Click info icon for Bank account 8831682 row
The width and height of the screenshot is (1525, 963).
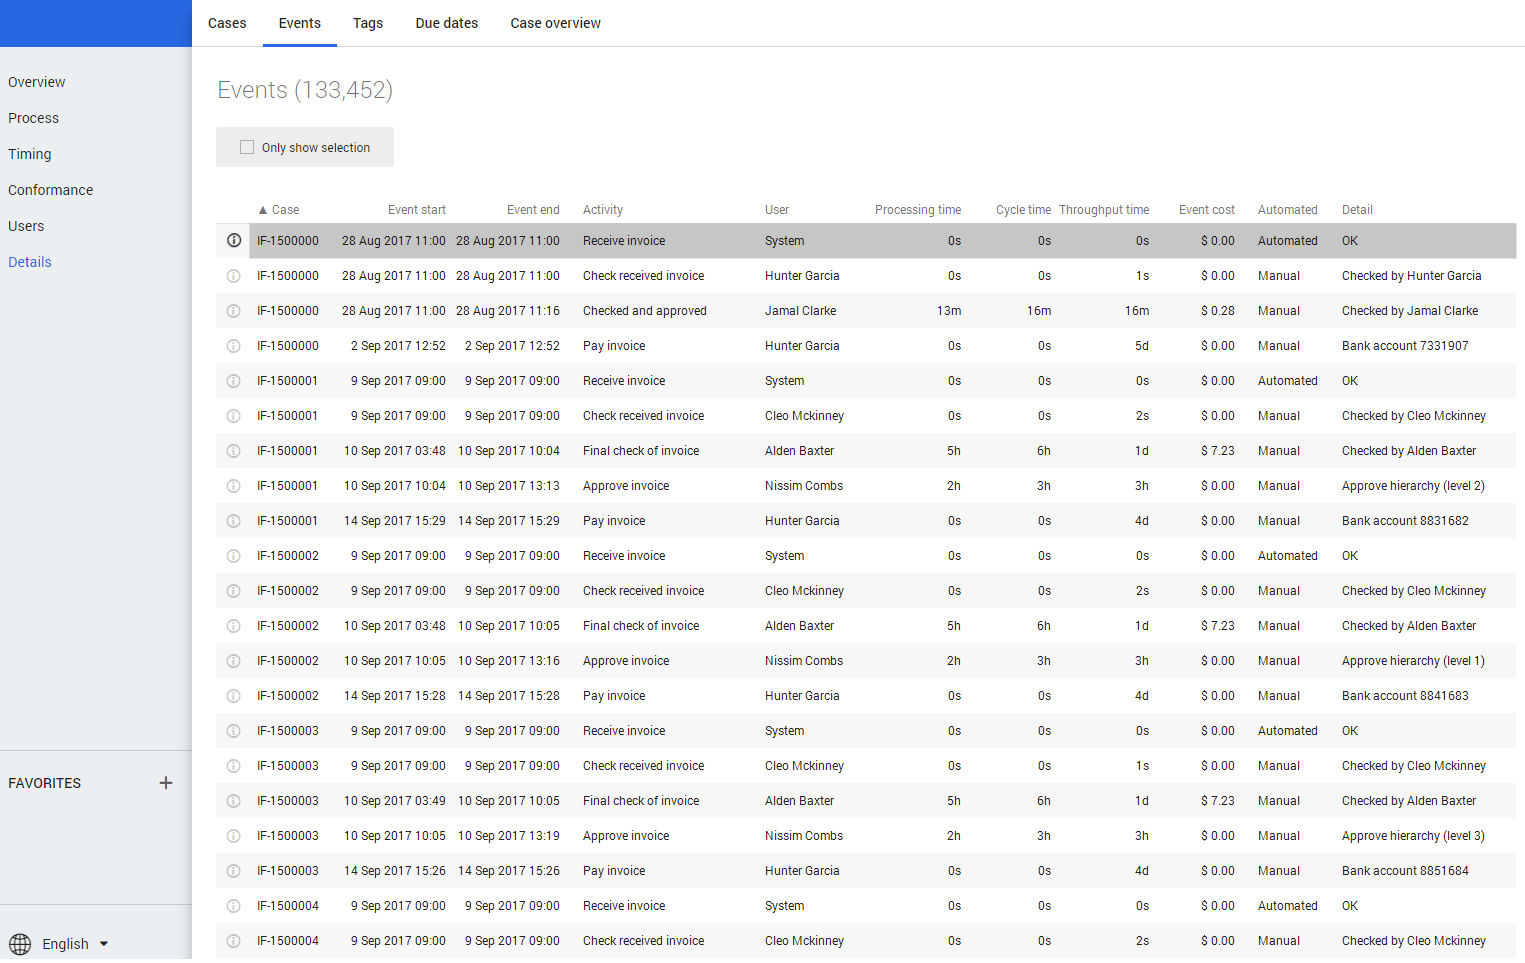click(233, 521)
